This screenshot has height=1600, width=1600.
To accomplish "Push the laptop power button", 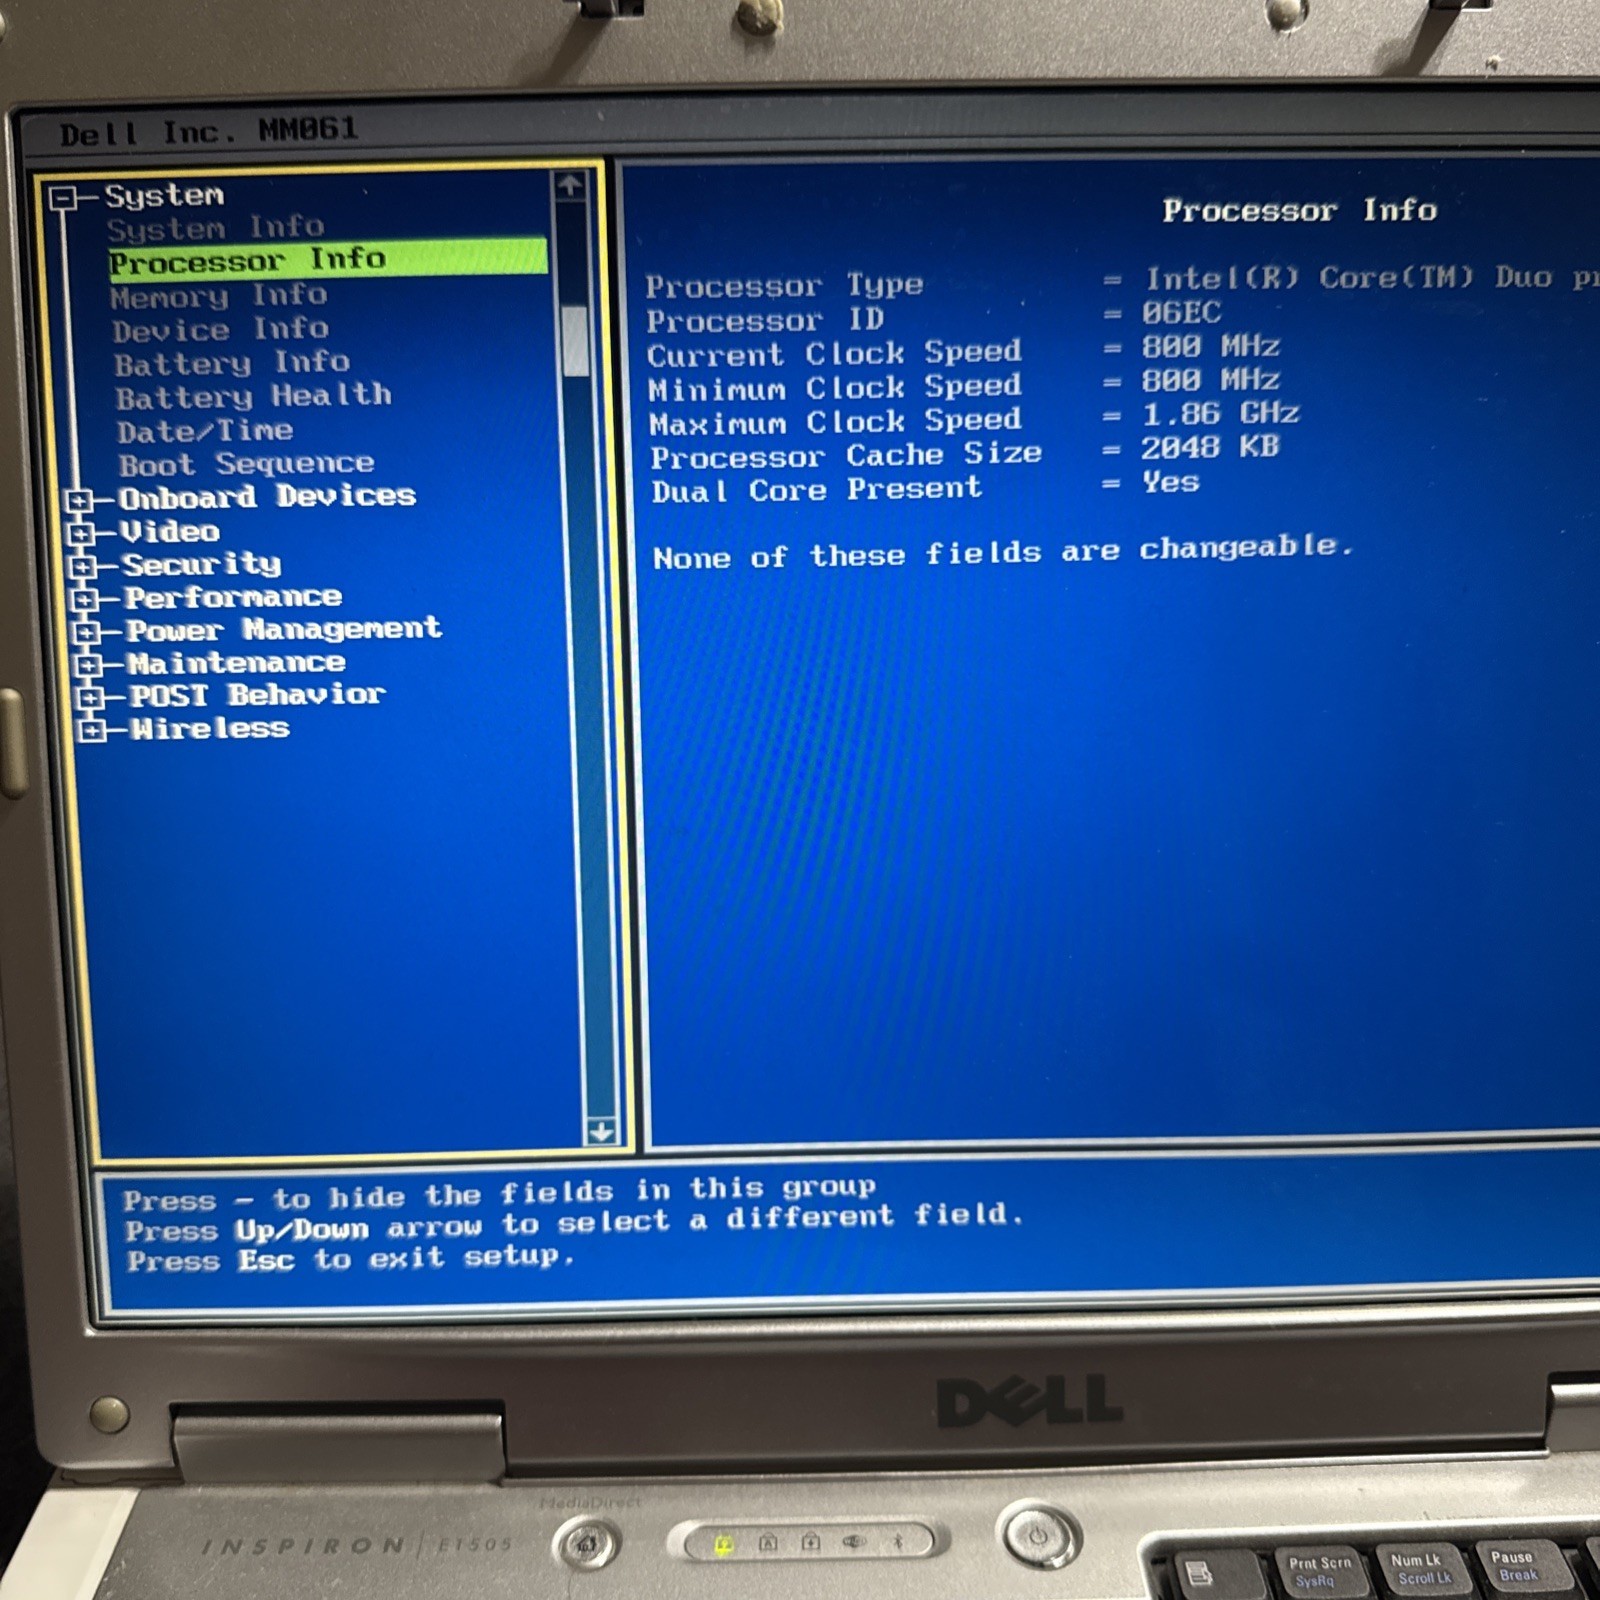I will [1037, 1535].
